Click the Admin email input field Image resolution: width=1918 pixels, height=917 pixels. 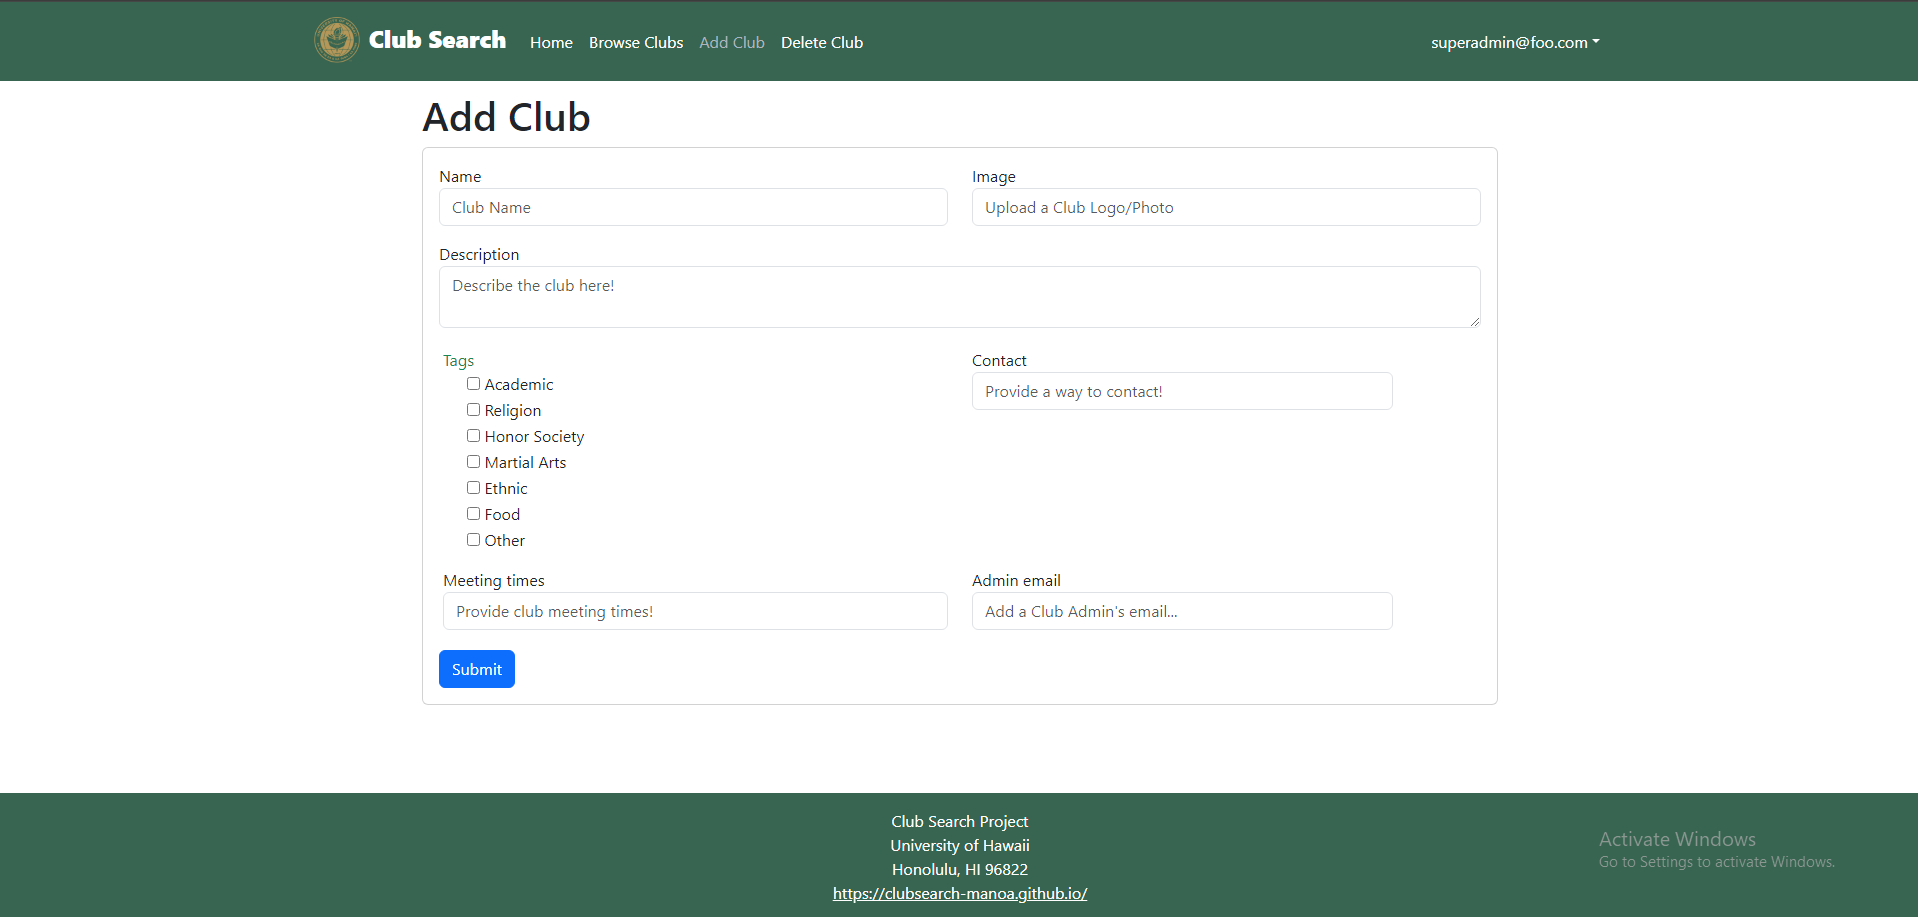click(1182, 611)
